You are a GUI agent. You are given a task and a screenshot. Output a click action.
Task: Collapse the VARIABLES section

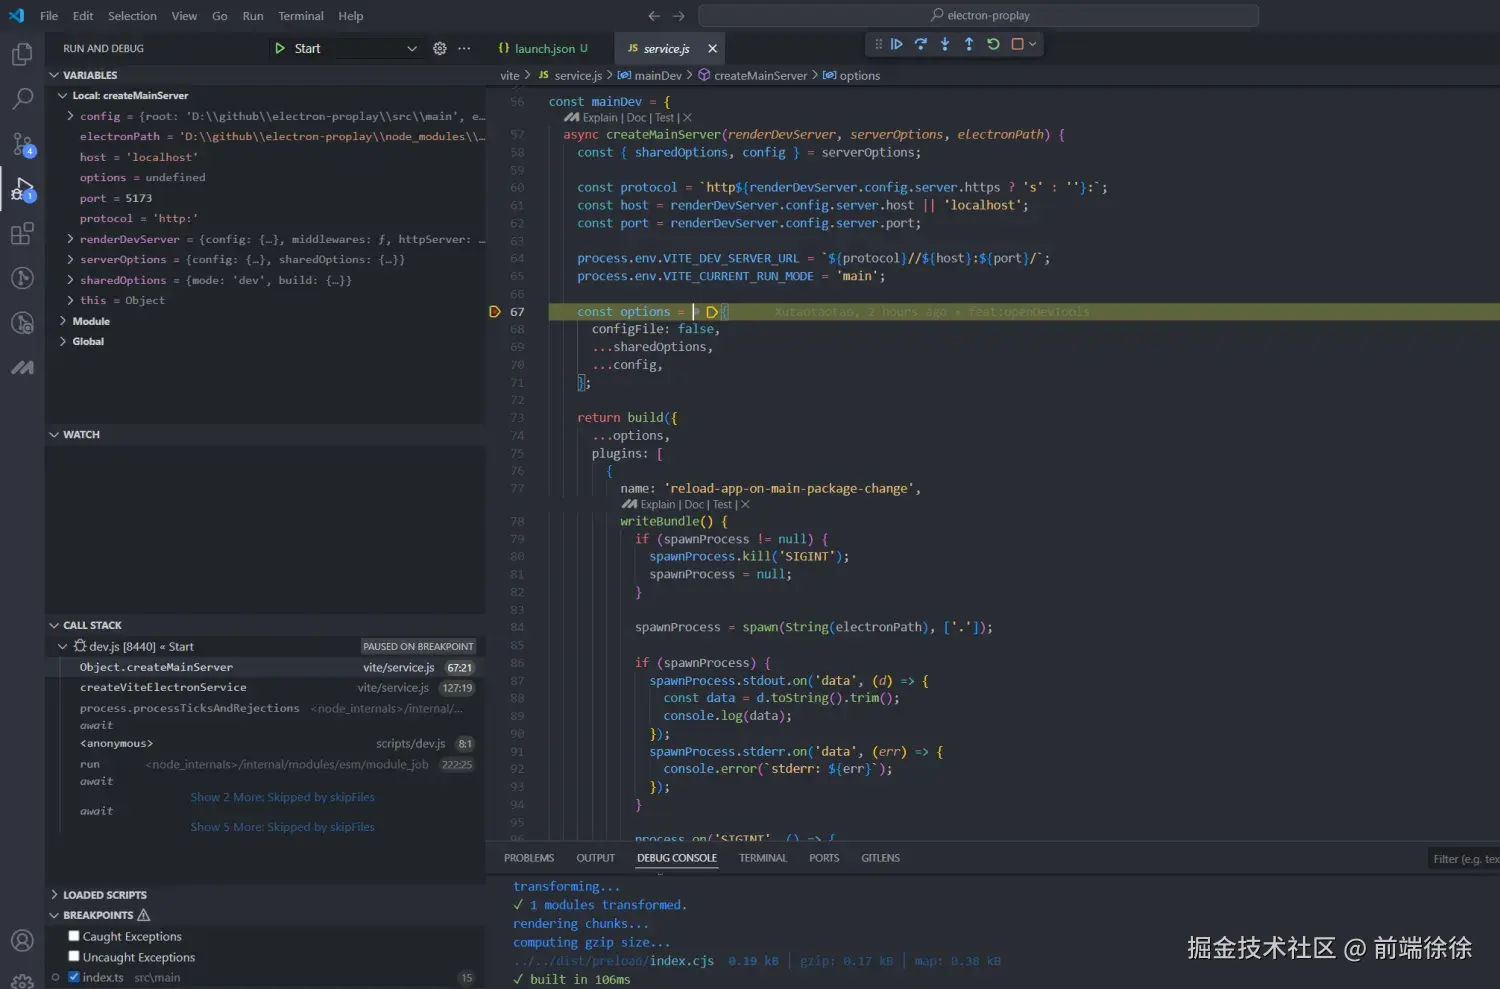tap(54, 75)
